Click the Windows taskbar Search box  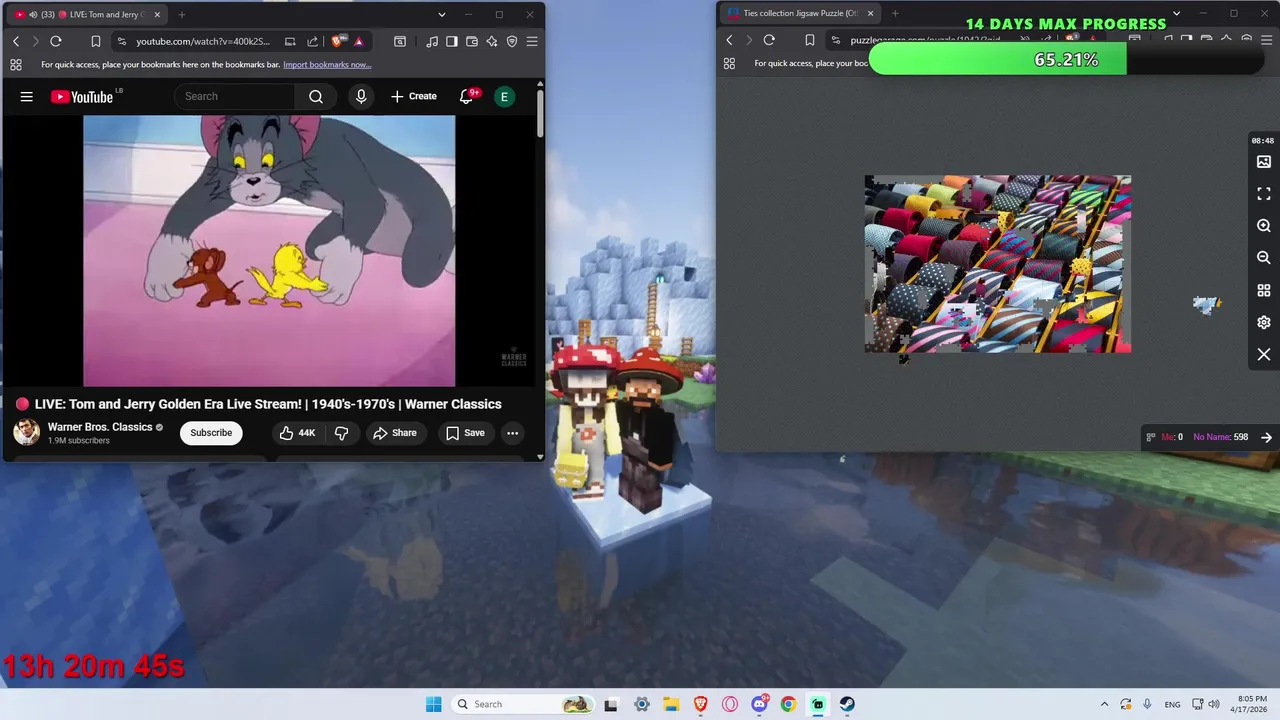coord(521,704)
